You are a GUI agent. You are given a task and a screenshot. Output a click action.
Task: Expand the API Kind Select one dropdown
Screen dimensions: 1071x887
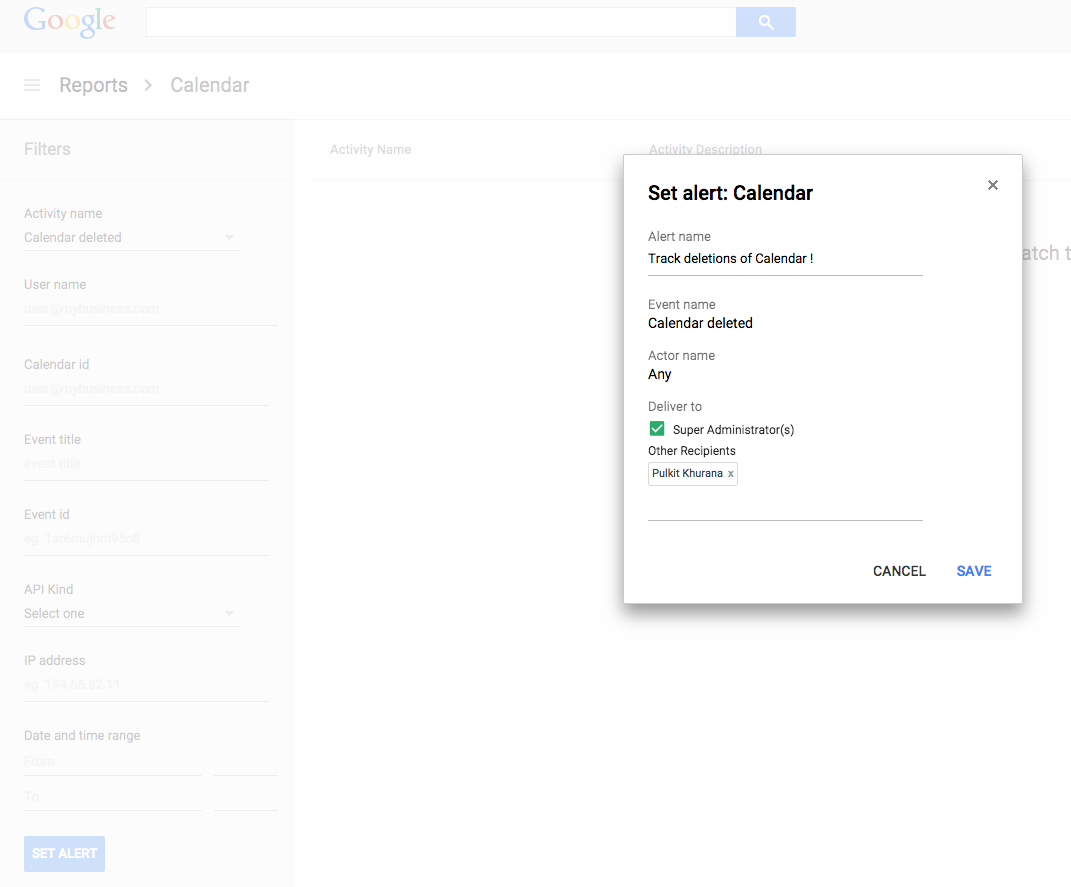tap(130, 613)
